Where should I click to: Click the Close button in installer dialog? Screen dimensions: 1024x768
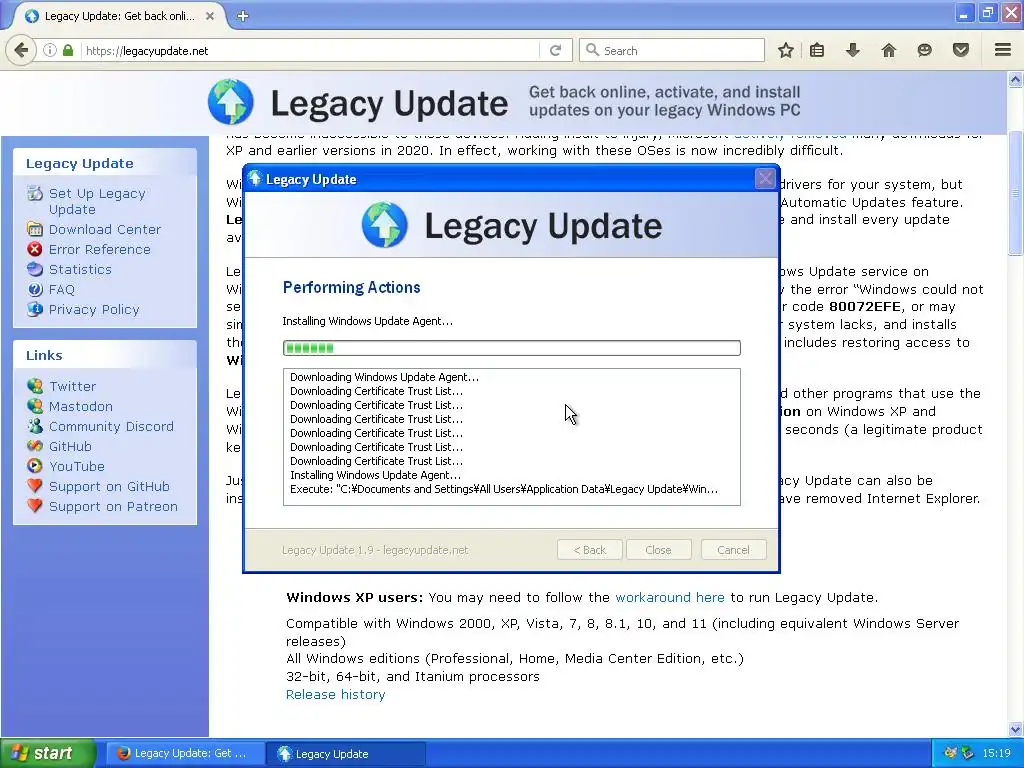pyautogui.click(x=658, y=550)
